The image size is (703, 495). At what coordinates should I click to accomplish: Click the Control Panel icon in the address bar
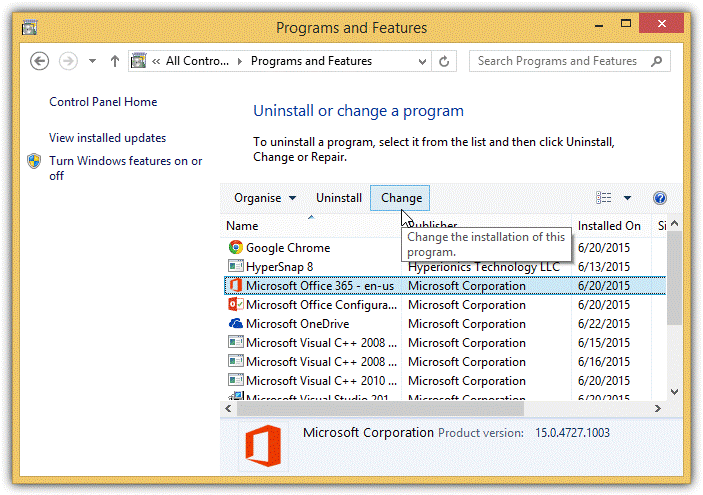139,61
